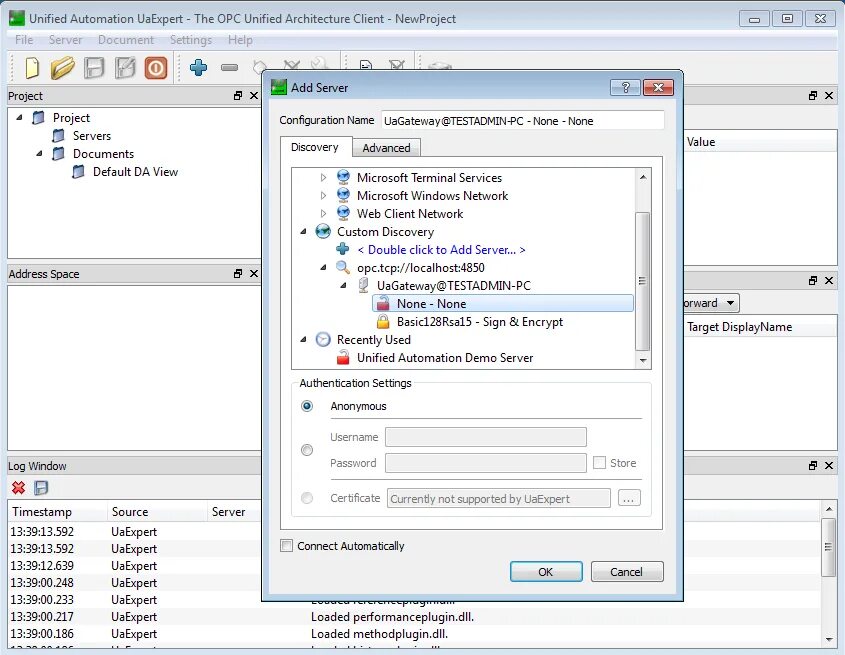Image resolution: width=845 pixels, height=655 pixels.
Task: Switch to the Discovery tab
Action: point(315,147)
